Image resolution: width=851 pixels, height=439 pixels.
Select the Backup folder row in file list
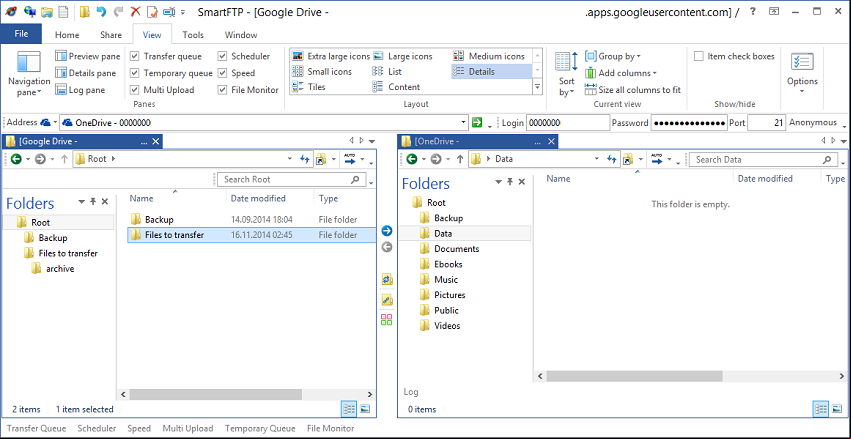click(251, 220)
